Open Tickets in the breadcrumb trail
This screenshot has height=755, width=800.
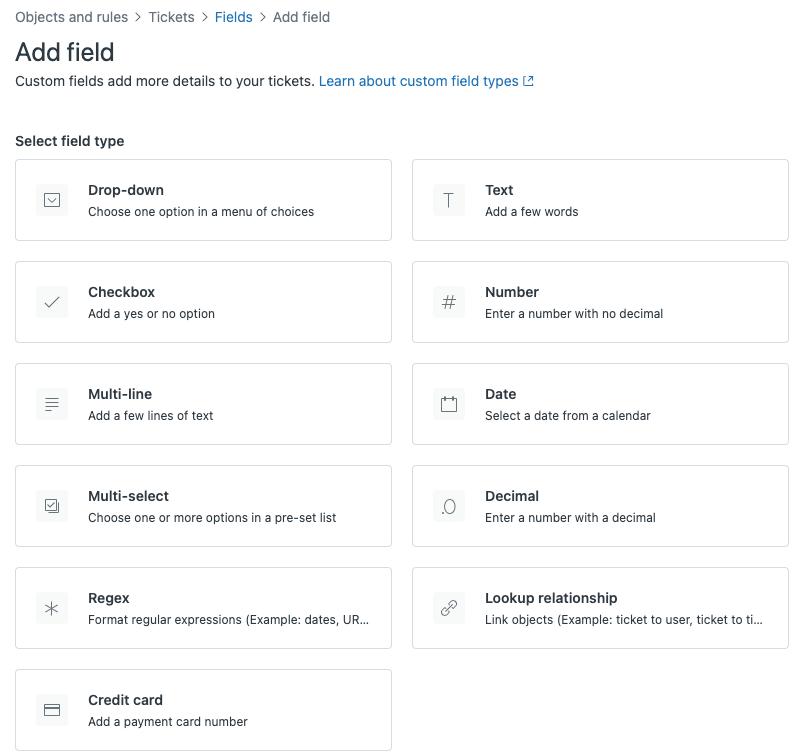pos(171,17)
